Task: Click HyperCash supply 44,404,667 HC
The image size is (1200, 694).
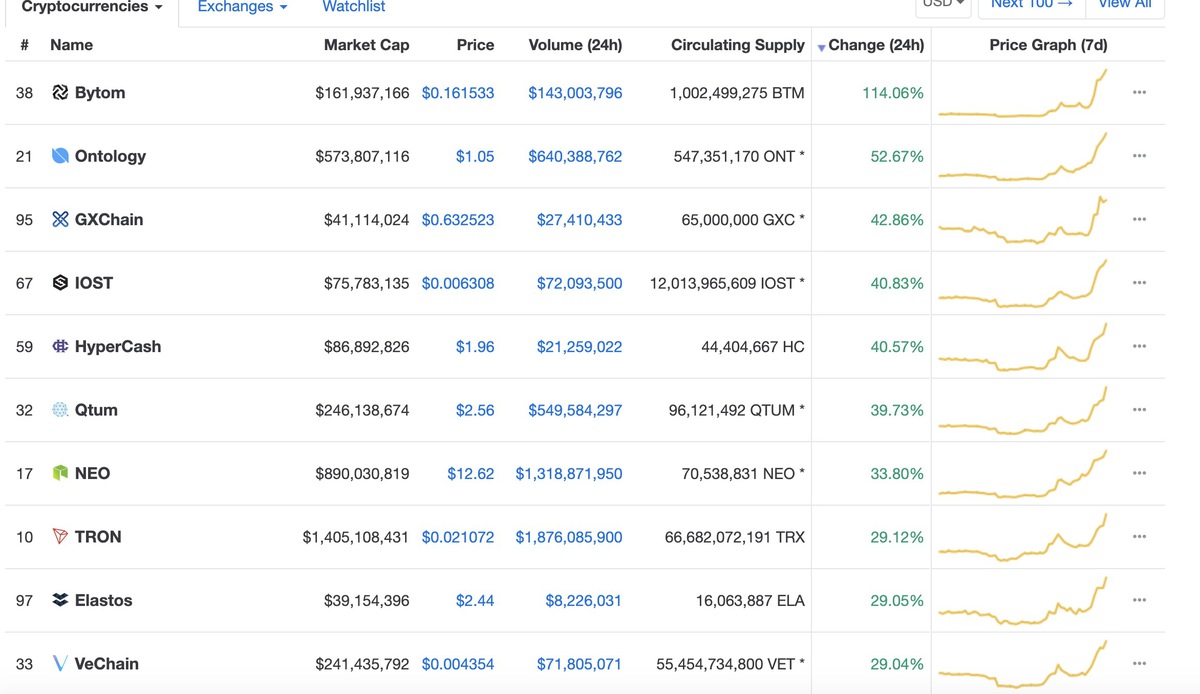Action: point(753,347)
